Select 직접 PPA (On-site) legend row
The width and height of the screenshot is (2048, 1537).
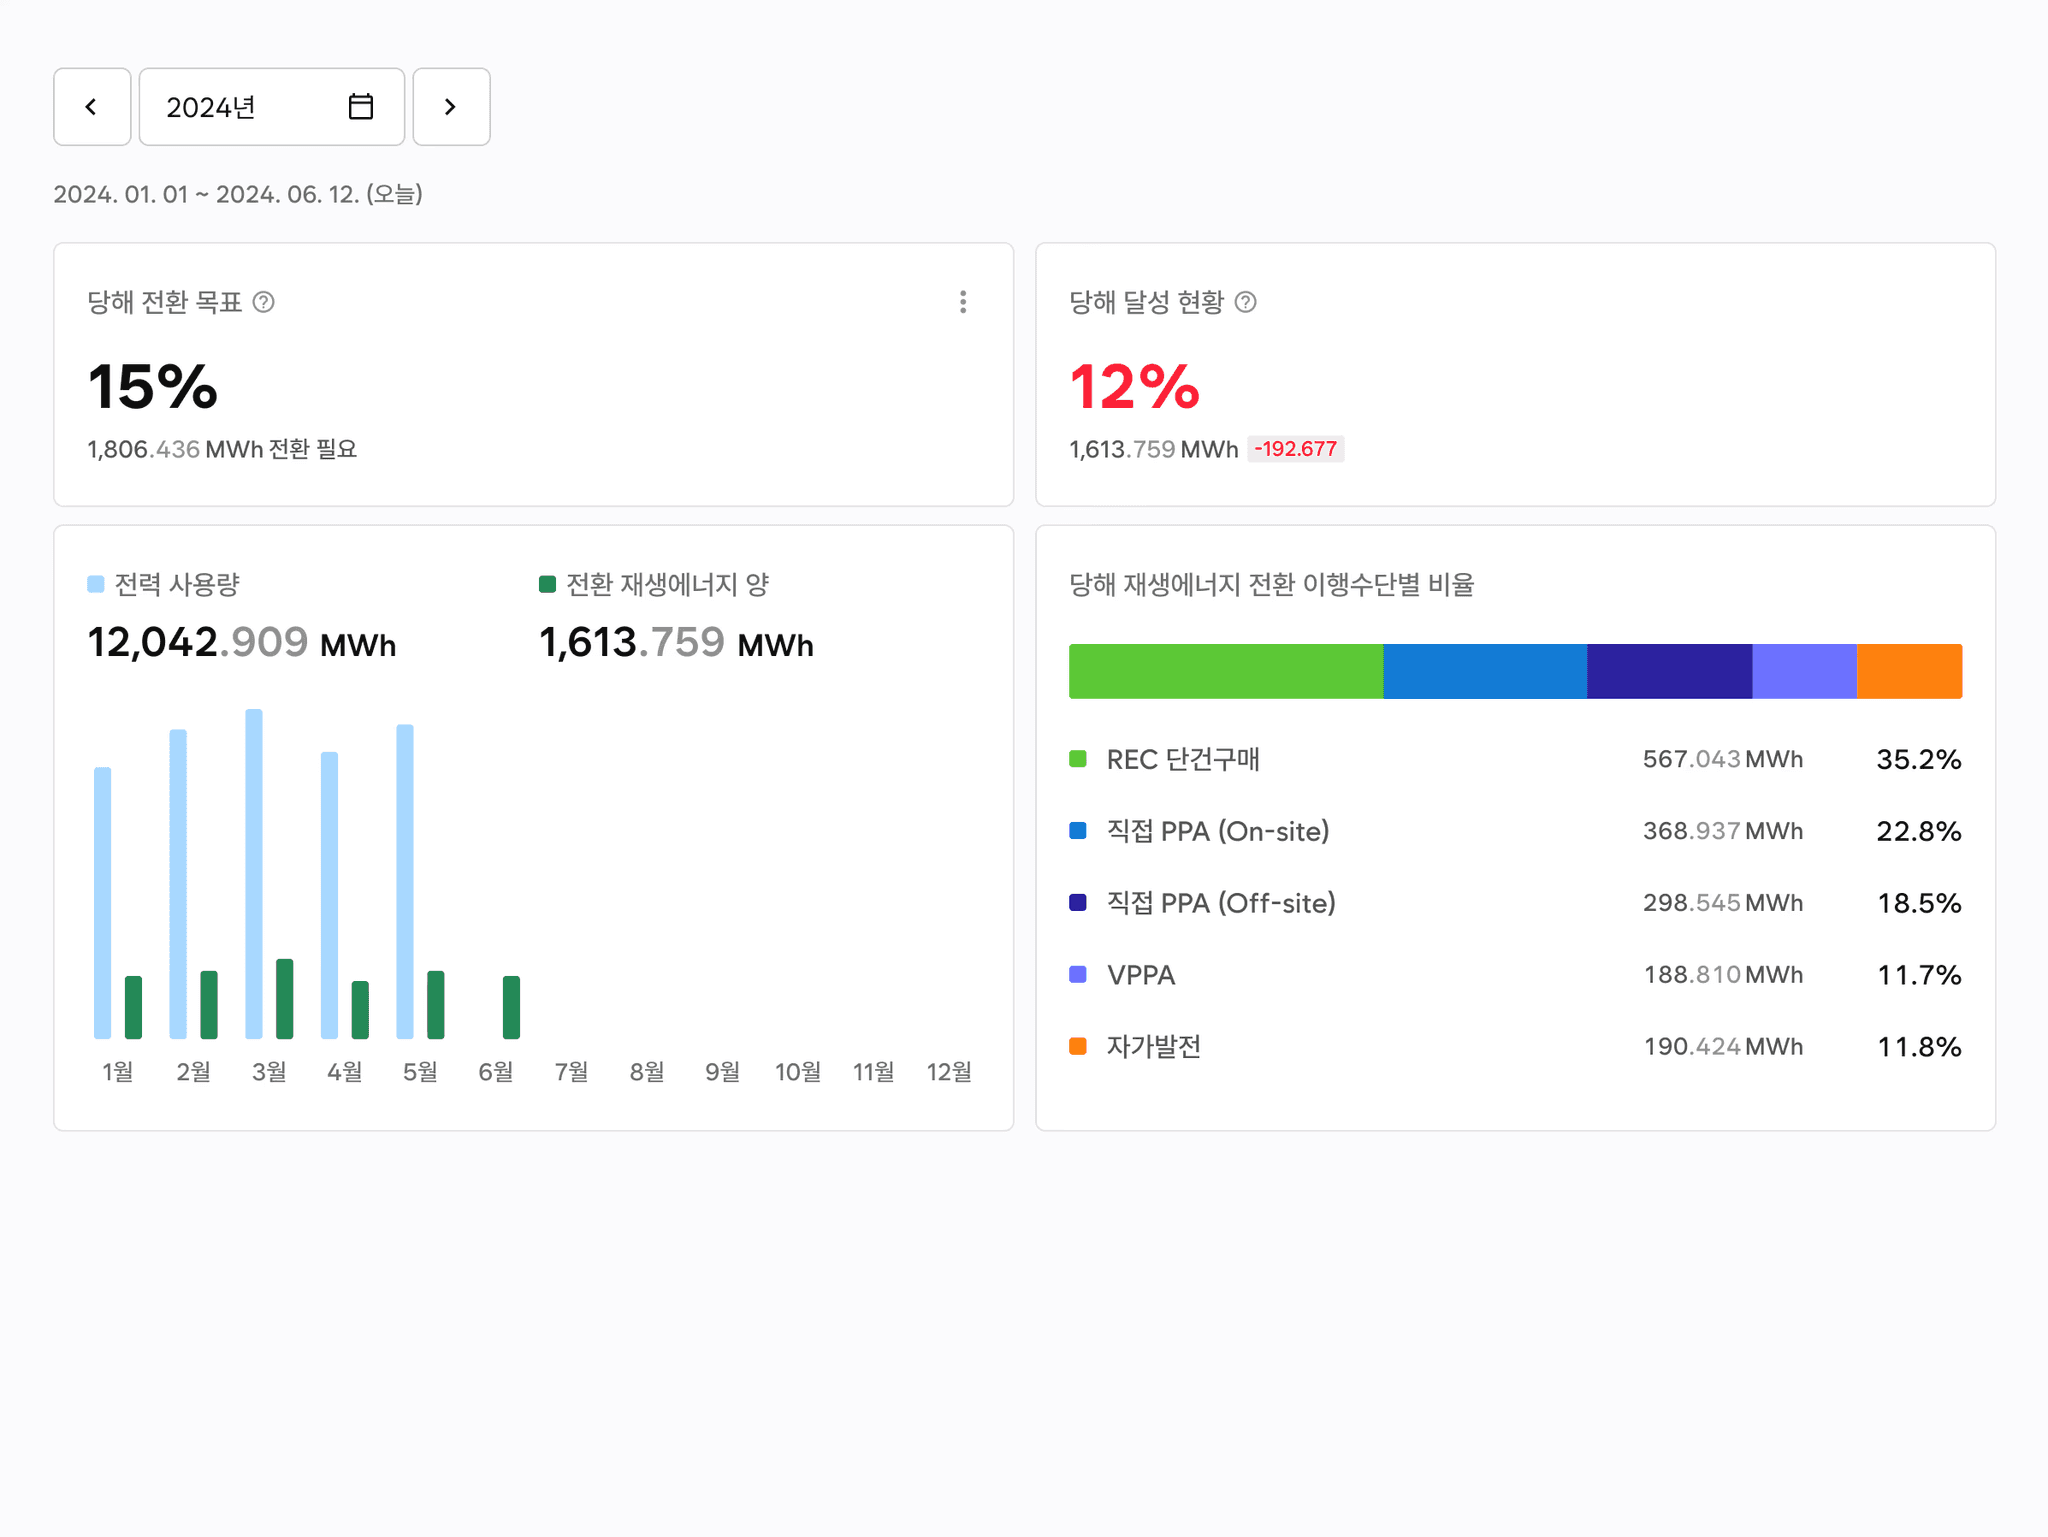(1217, 832)
